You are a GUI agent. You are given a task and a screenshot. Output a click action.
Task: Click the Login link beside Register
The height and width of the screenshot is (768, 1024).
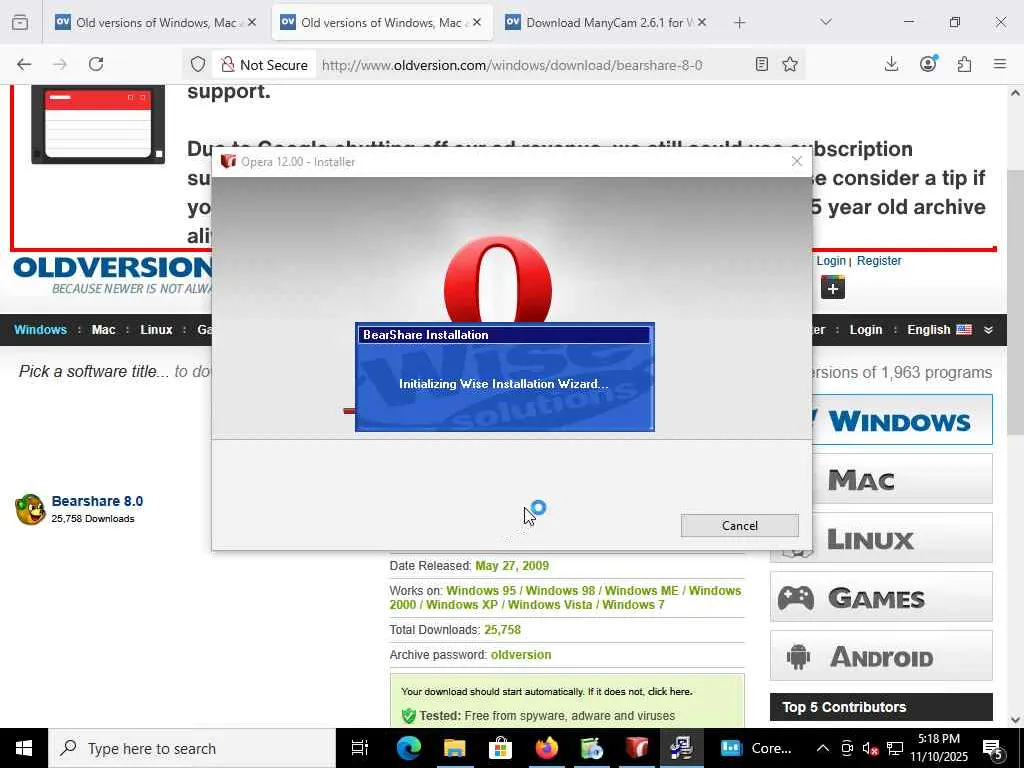831,261
